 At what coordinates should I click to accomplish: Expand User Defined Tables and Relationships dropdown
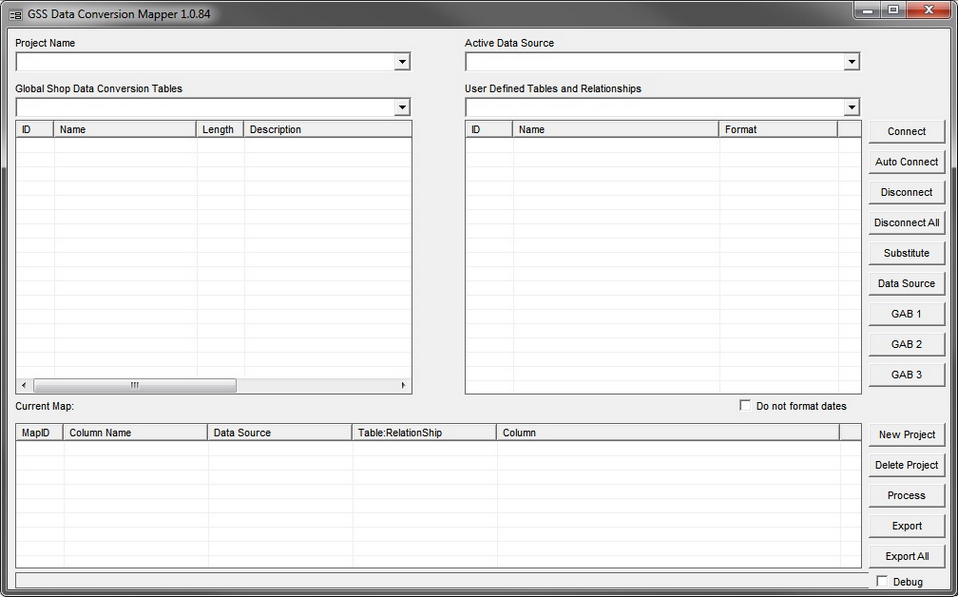[x=851, y=108]
